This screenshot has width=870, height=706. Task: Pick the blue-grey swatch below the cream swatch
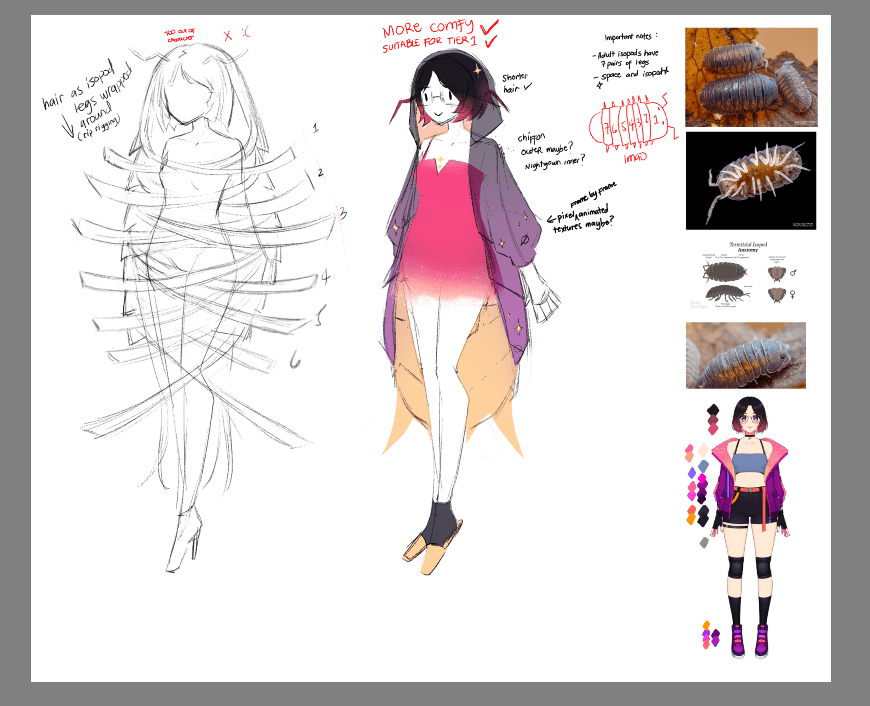pyautogui.click(x=703, y=466)
